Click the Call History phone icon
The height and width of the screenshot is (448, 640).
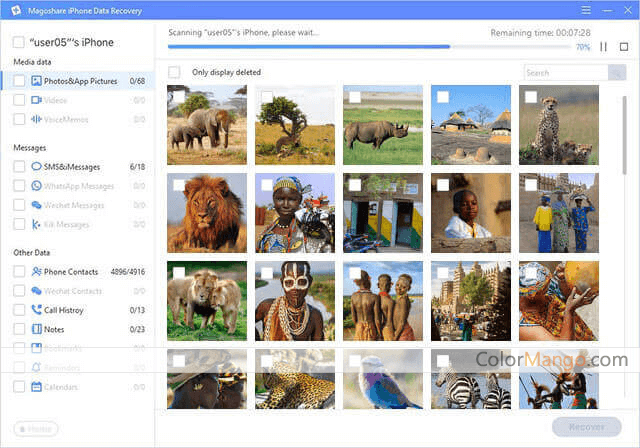pyautogui.click(x=36, y=310)
